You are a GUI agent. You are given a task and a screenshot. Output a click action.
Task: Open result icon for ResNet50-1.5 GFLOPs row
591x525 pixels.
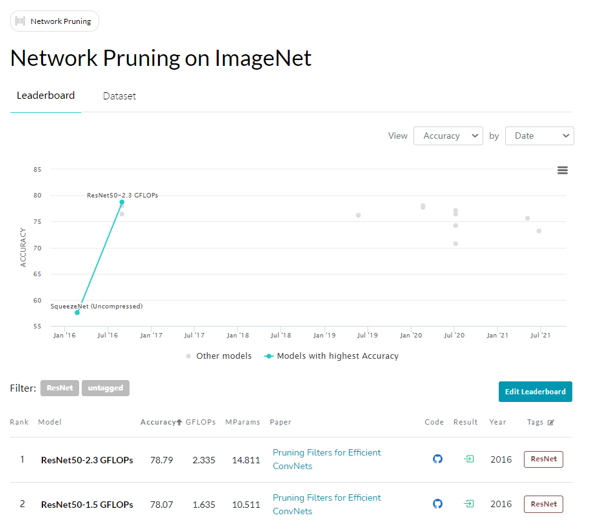click(469, 504)
